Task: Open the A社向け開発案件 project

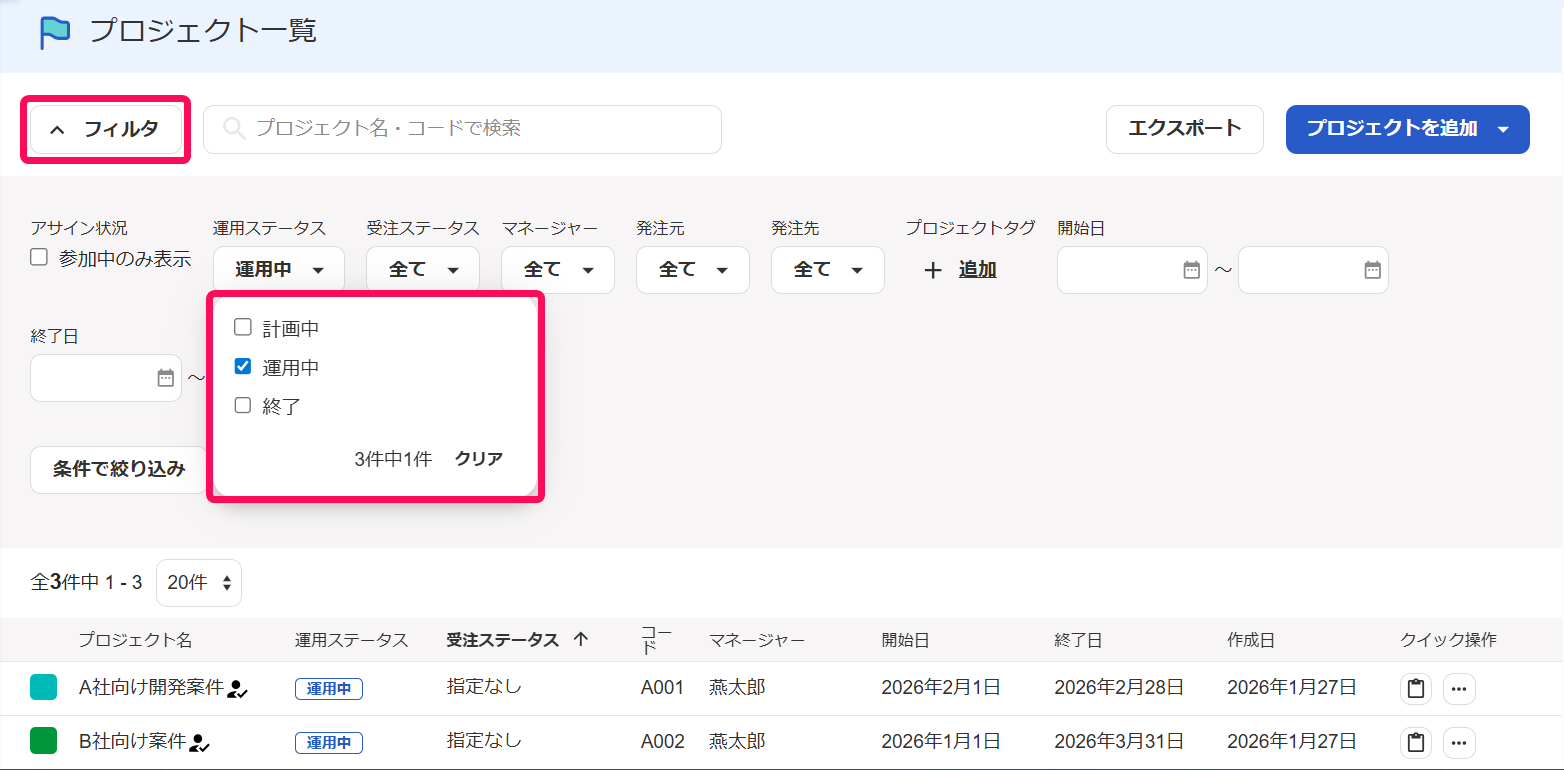Action: click(151, 688)
